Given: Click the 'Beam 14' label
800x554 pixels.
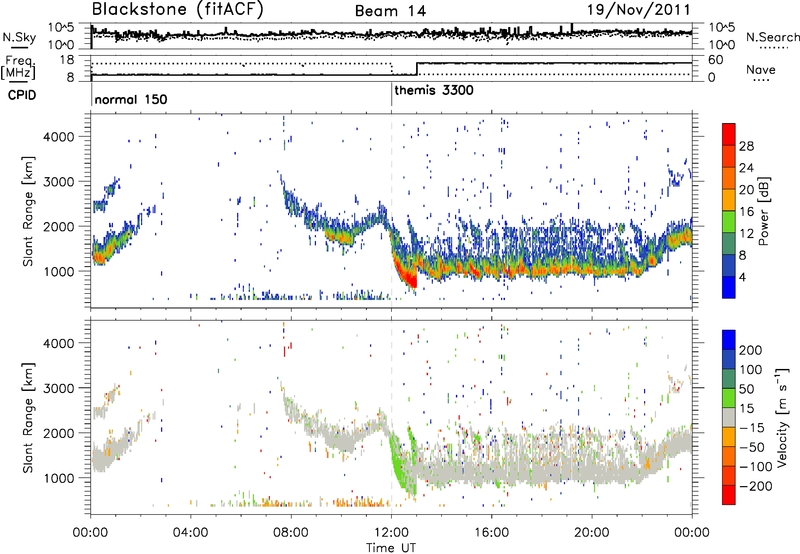Looking at the screenshot, I should [390, 11].
